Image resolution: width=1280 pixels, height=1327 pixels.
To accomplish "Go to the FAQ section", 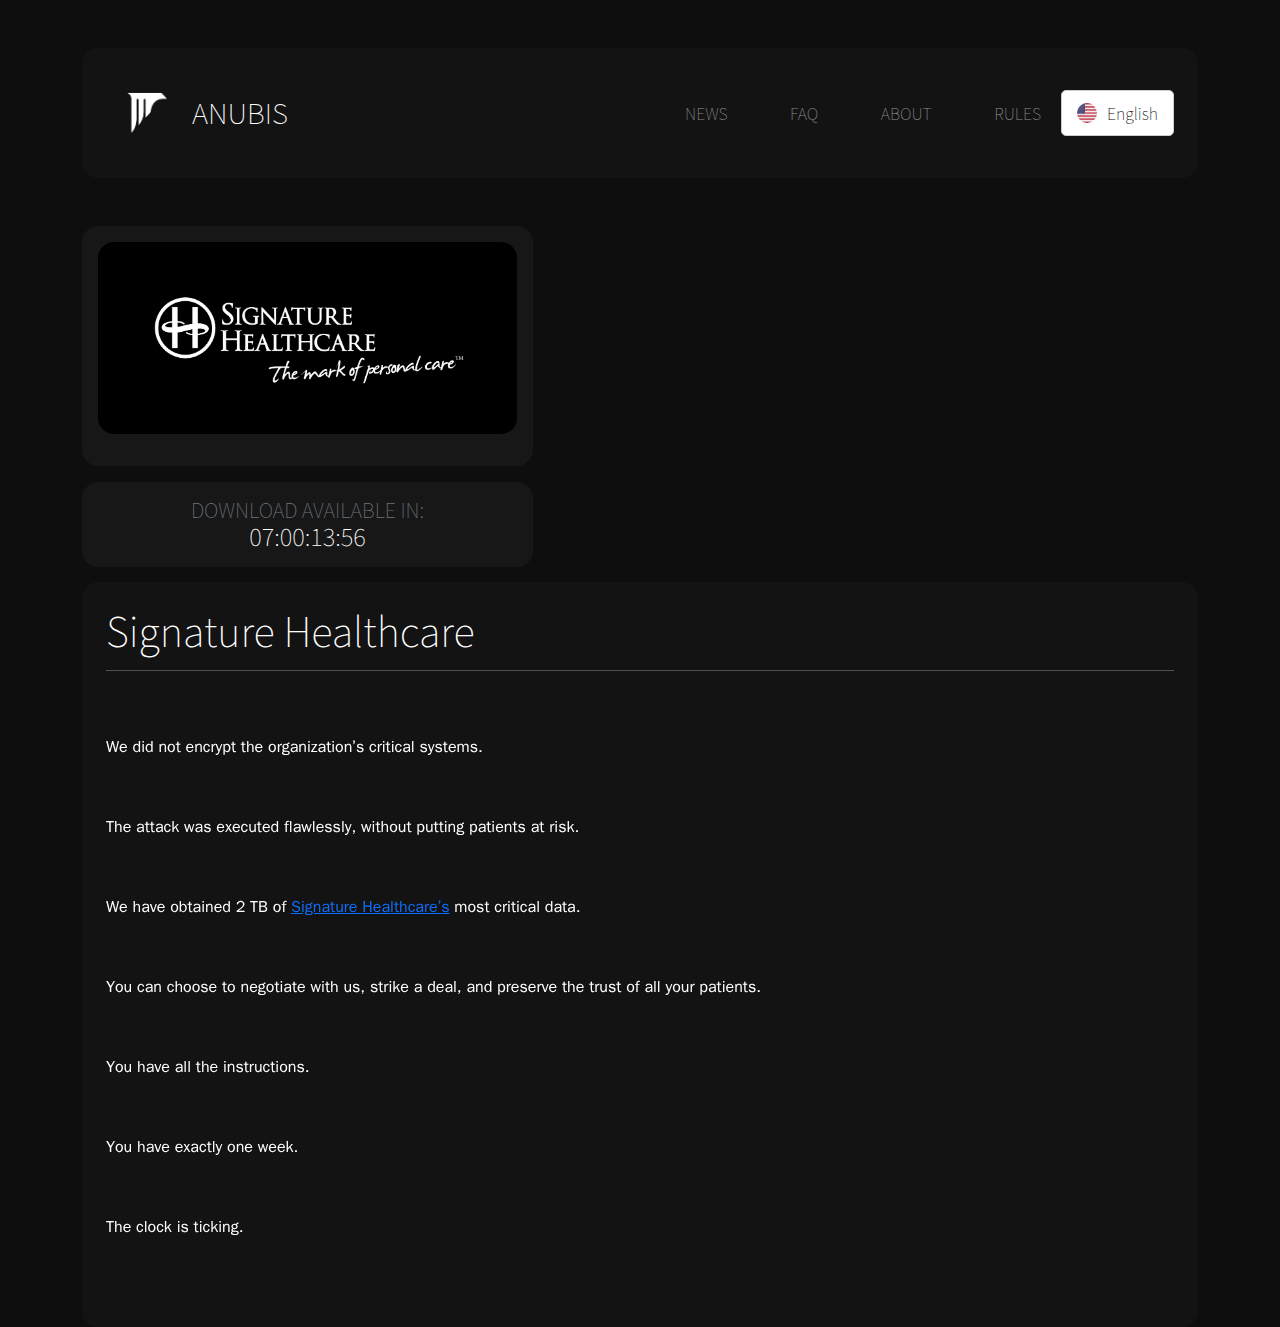I will point(804,114).
